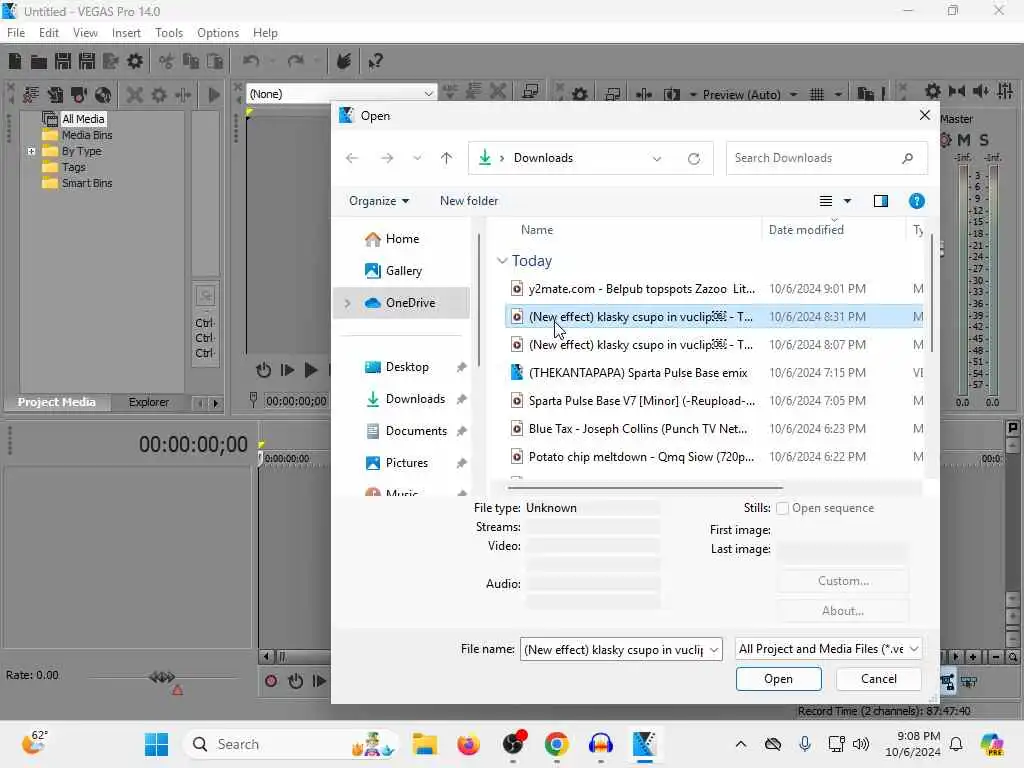The width and height of the screenshot is (1024, 768).
Task: Select the Blue Tax - Joseph Collins file
Action: [715, 429]
